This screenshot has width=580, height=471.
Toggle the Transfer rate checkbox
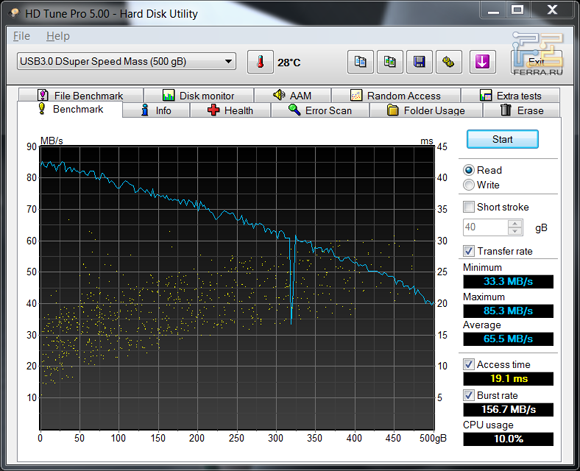tap(469, 251)
